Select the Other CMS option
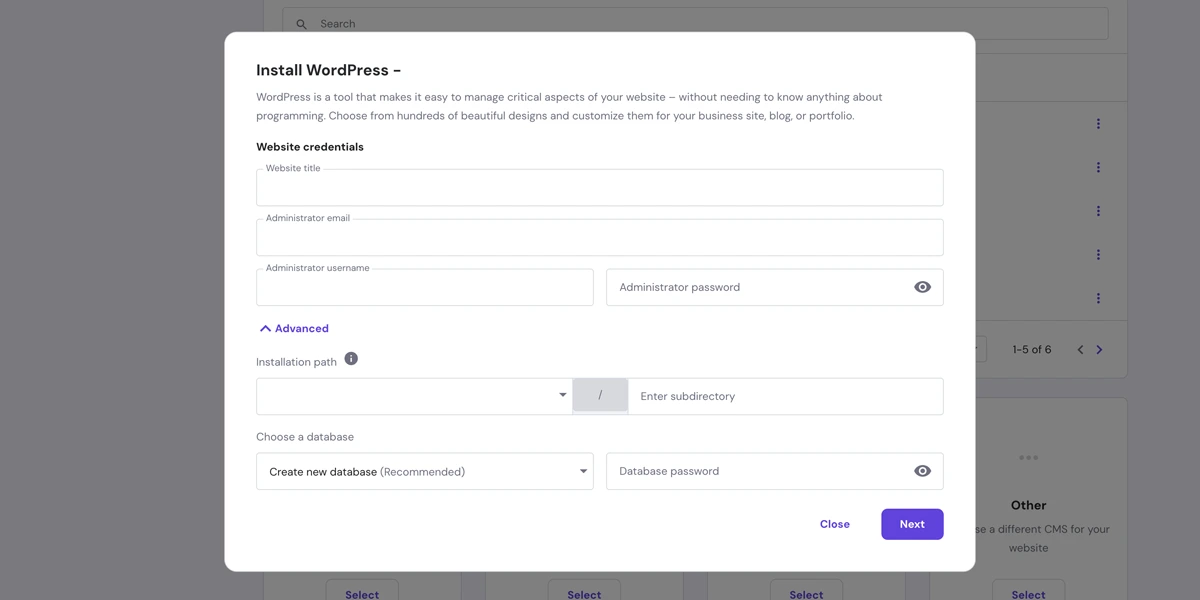 (1028, 593)
